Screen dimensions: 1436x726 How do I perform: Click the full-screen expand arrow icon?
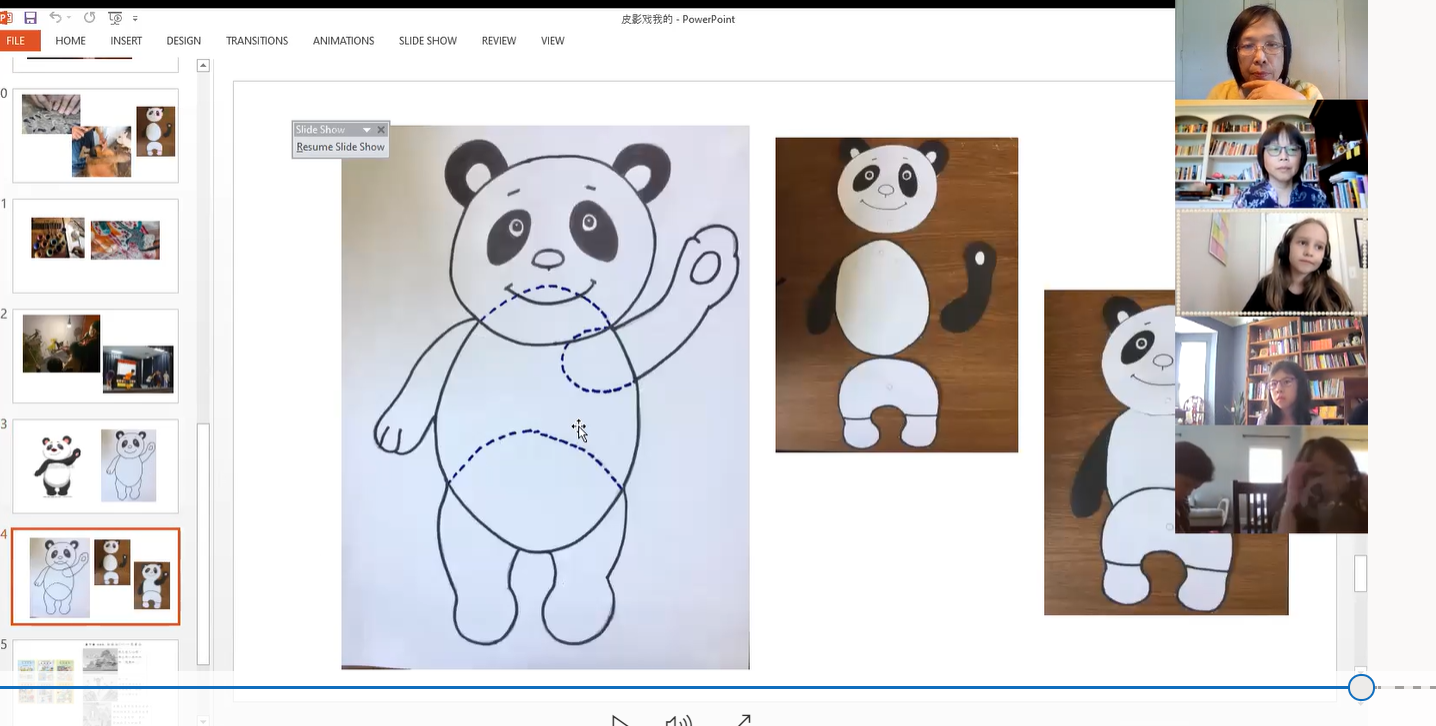click(743, 718)
